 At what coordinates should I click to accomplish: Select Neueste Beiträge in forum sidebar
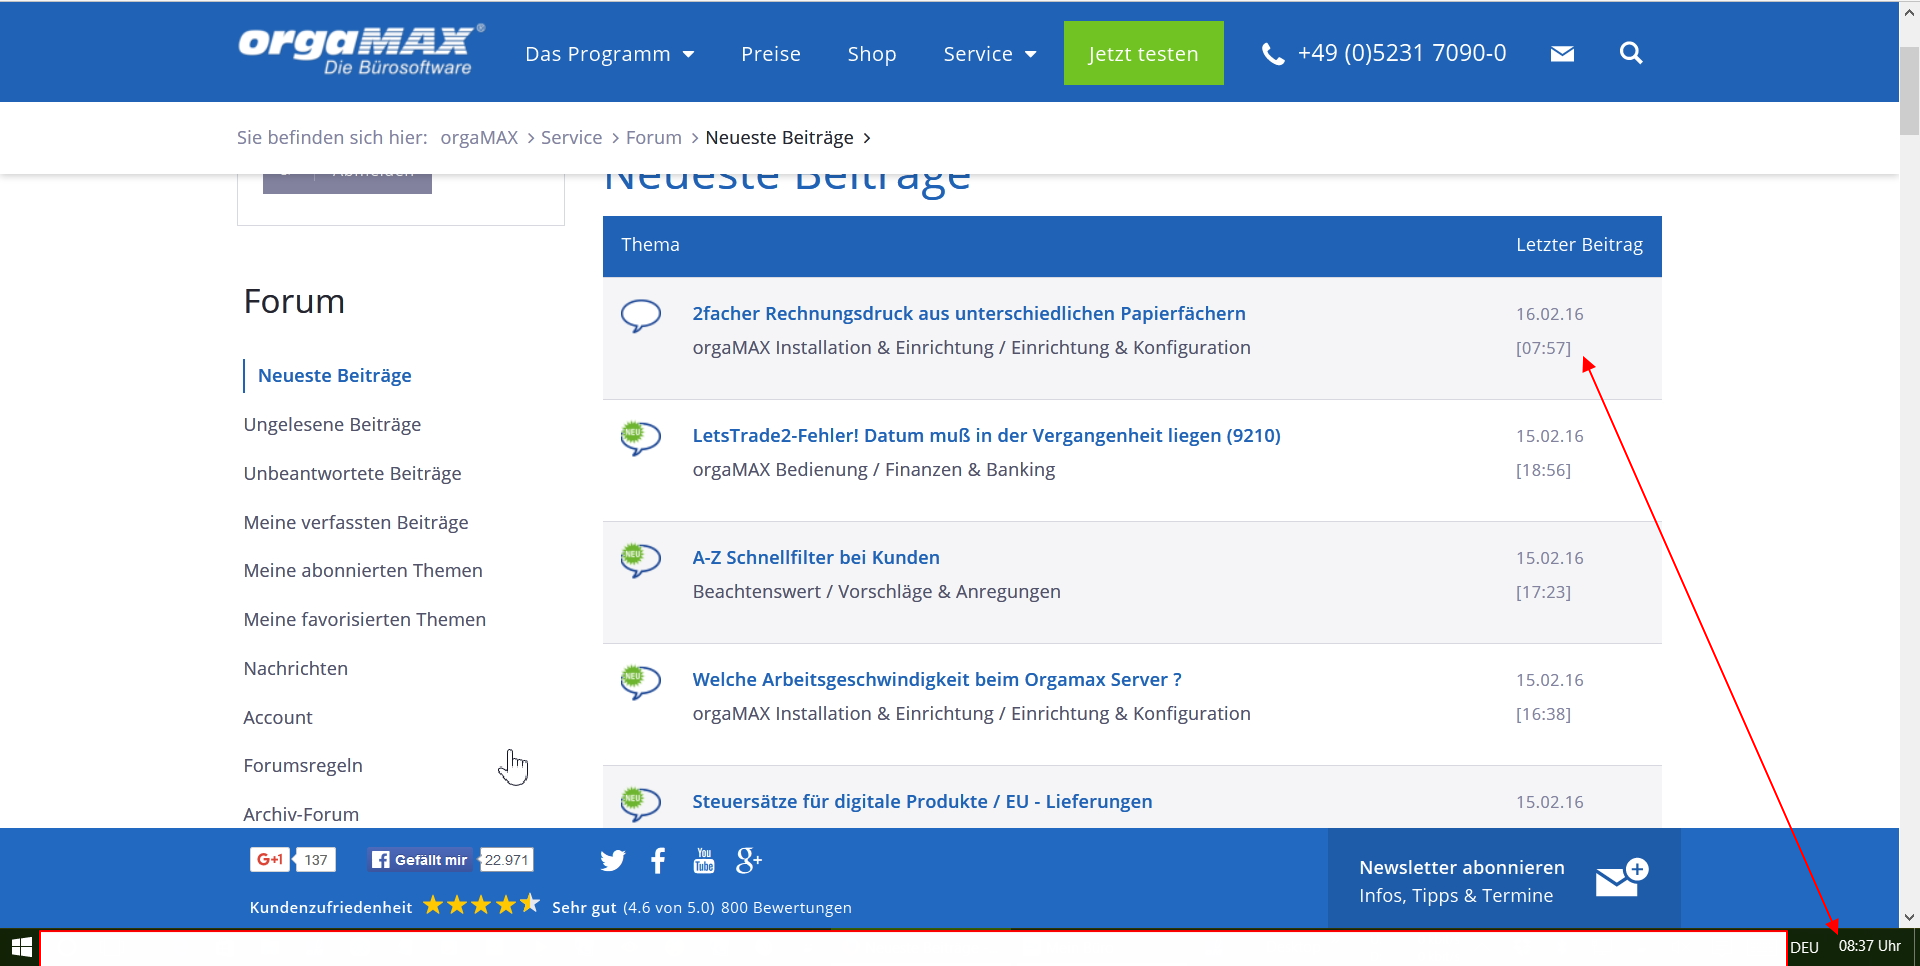click(335, 376)
